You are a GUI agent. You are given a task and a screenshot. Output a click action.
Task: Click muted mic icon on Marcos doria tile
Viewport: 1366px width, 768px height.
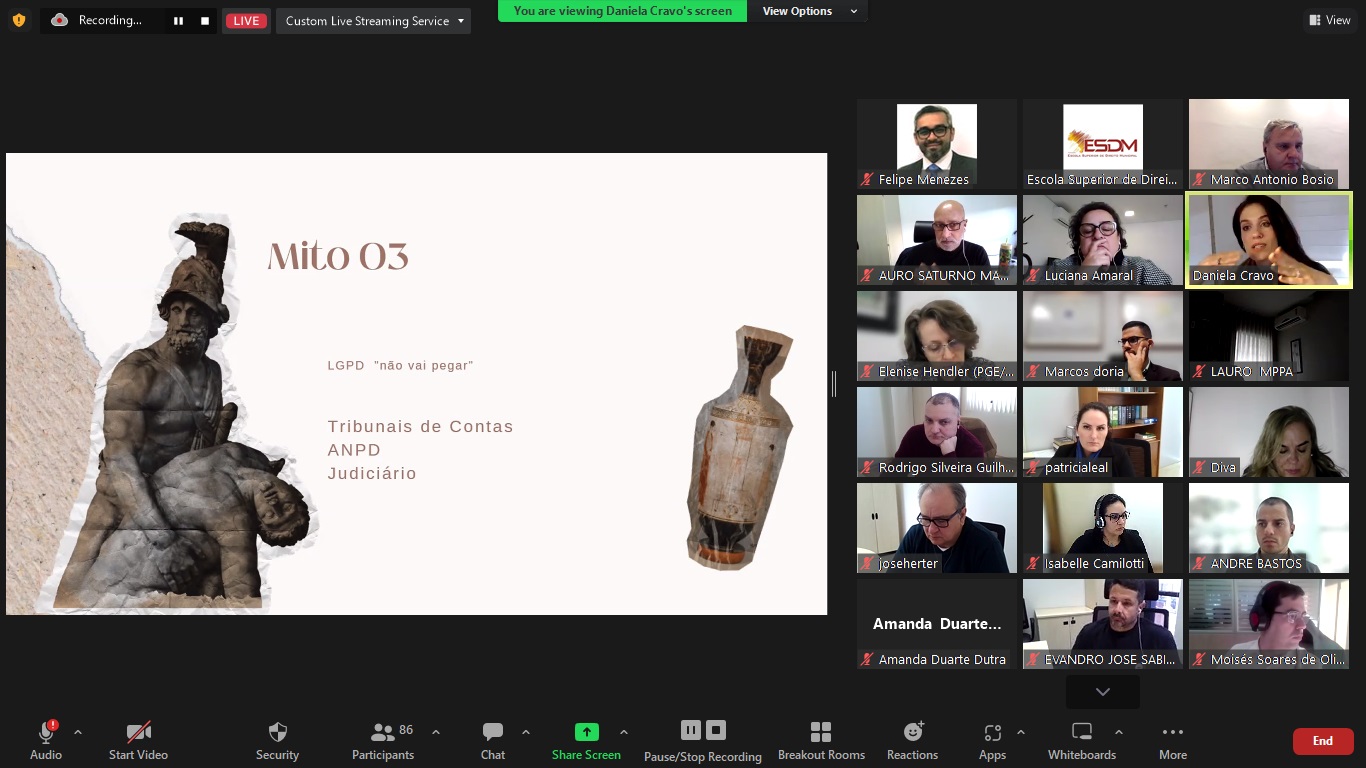[1033, 372]
